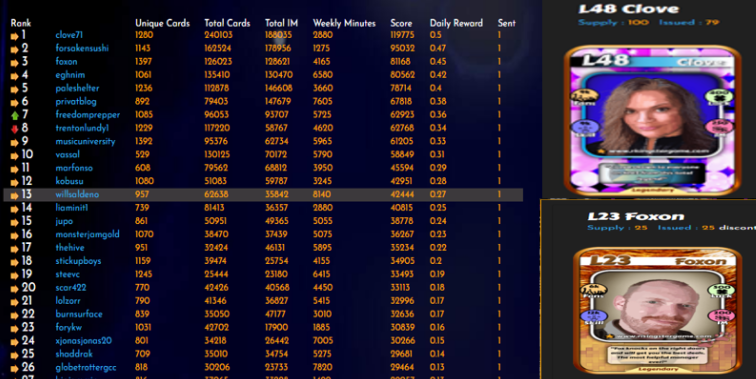Viewport: 756px width, 379px height.
Task: Click the pink IM badge on L23 Foxon card
Action: [722, 318]
